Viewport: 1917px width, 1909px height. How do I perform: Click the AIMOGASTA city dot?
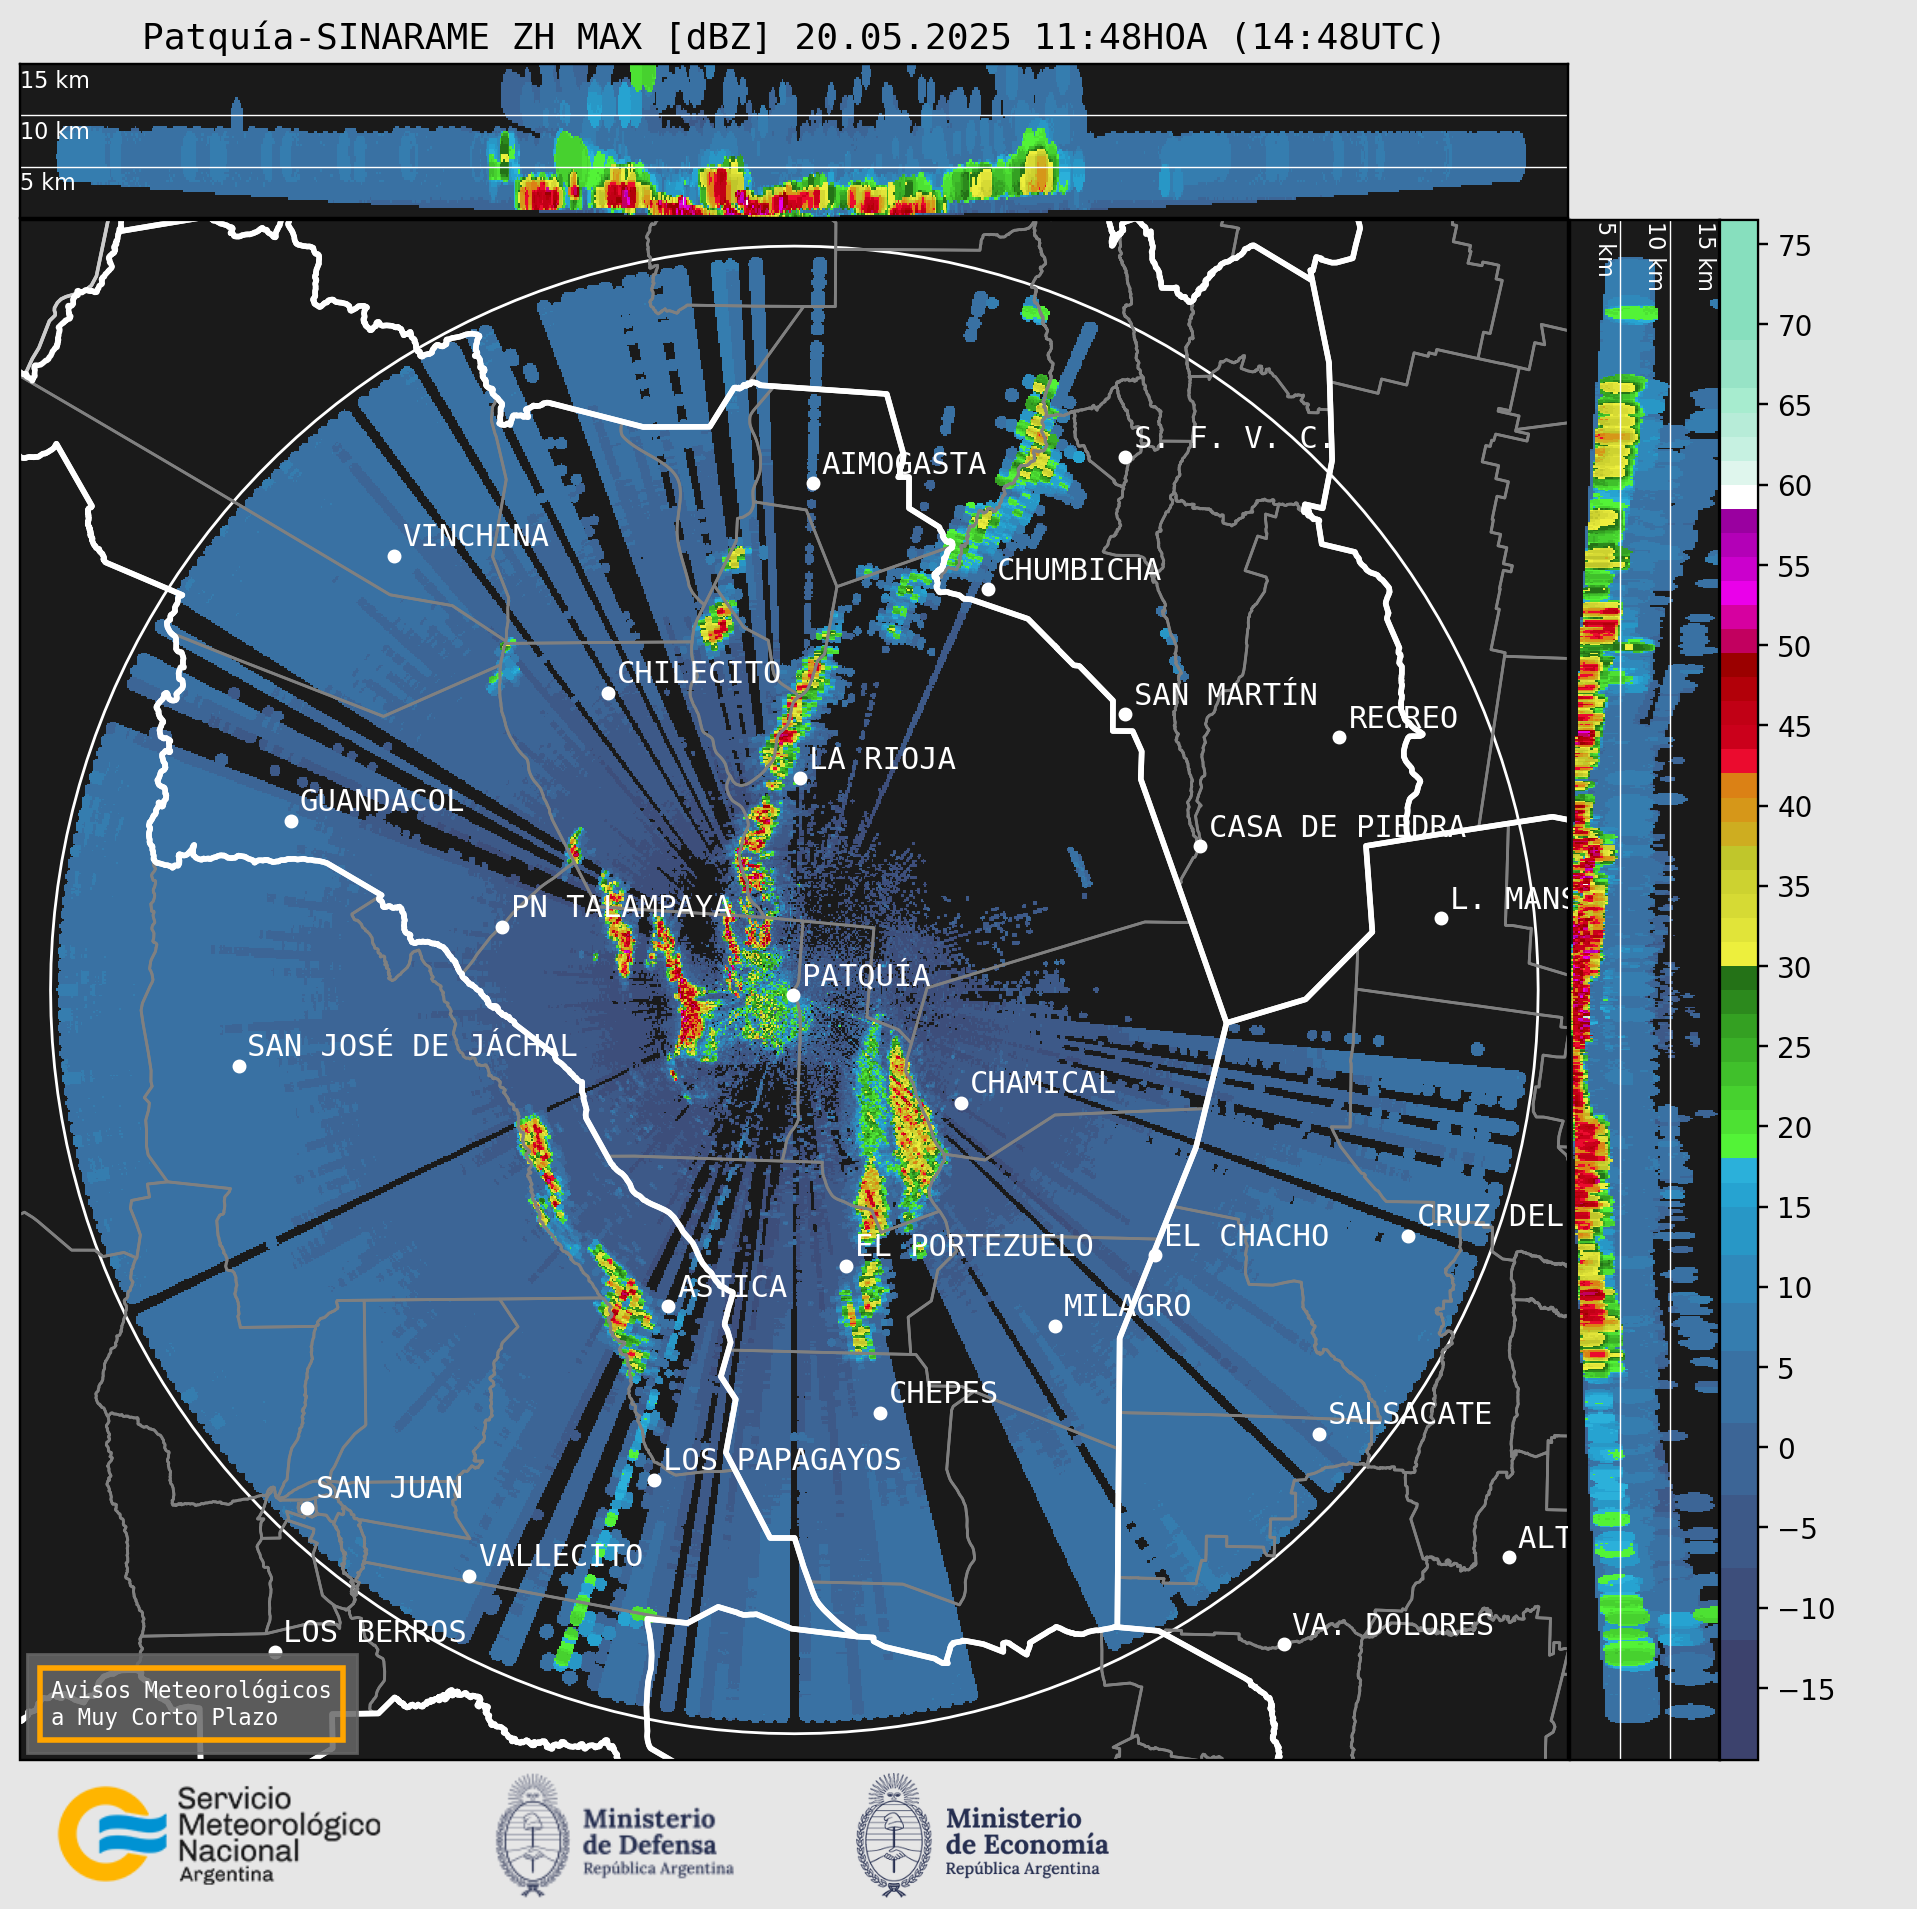(813, 483)
